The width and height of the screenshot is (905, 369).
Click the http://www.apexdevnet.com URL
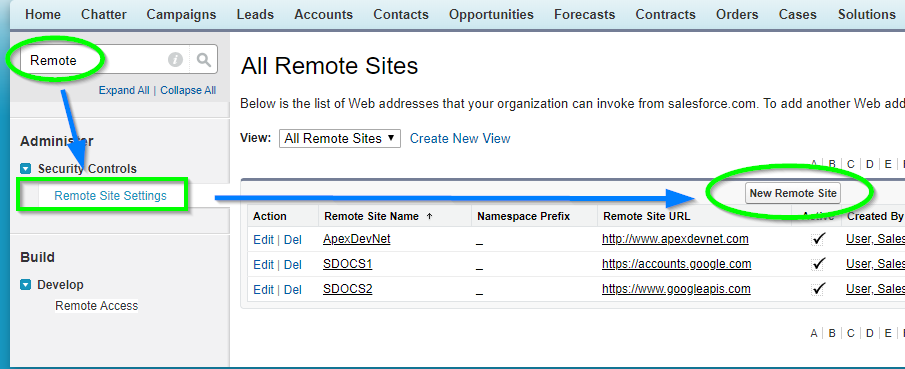[x=675, y=239]
